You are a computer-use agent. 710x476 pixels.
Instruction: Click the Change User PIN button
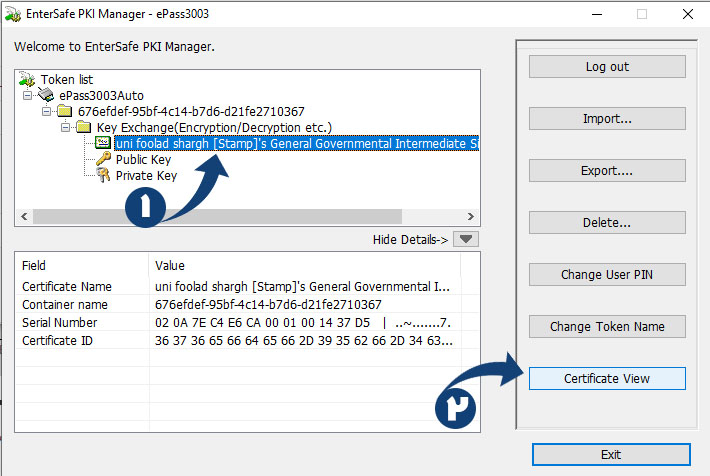606,274
